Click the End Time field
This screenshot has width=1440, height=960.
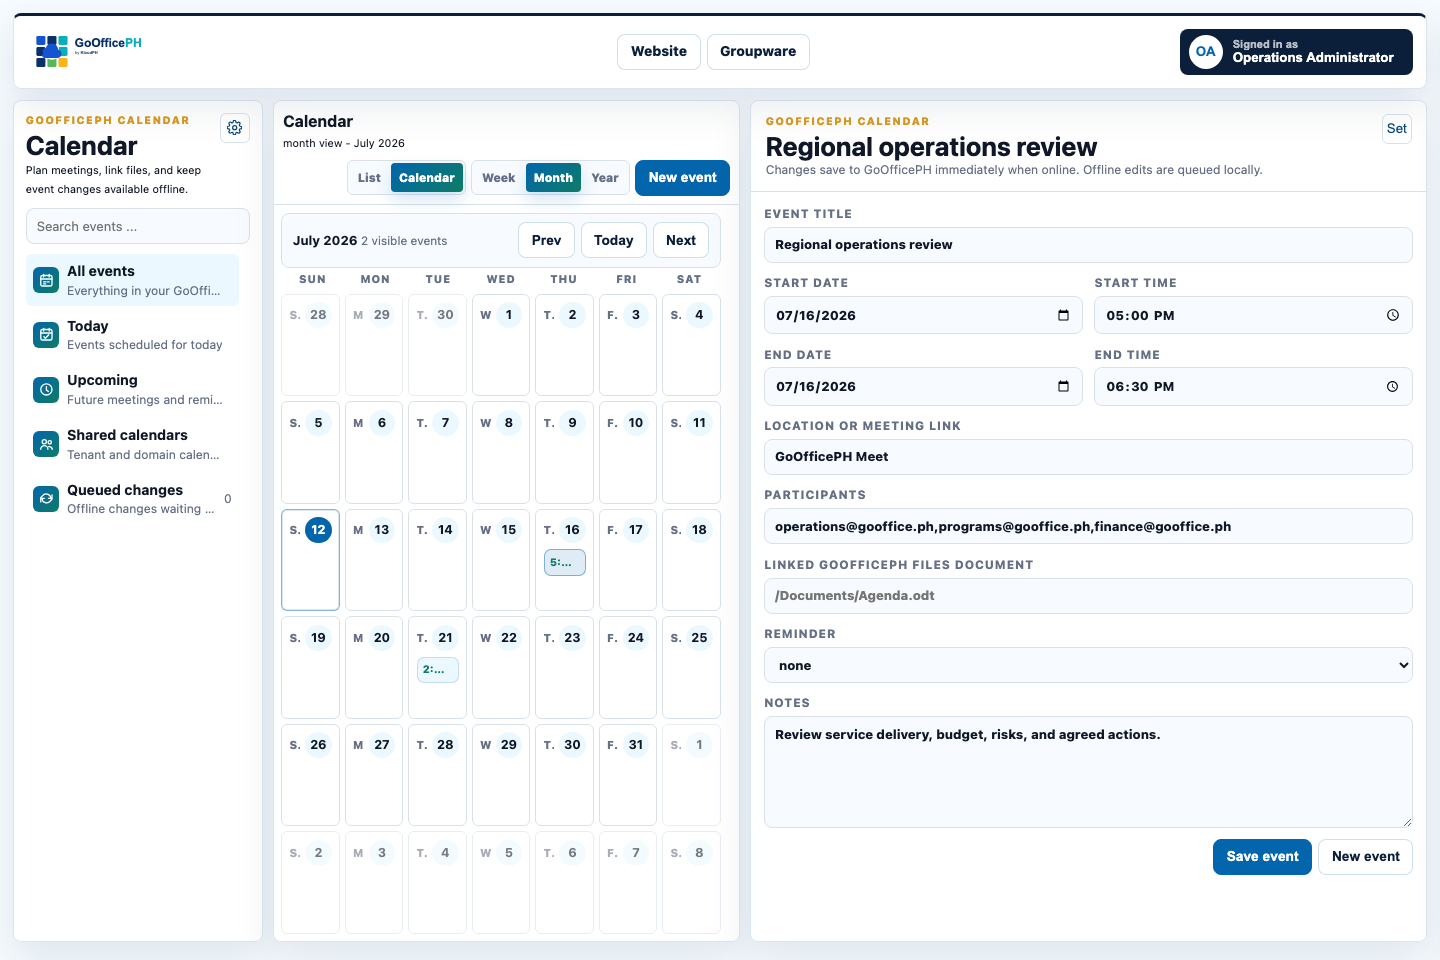1253,386
